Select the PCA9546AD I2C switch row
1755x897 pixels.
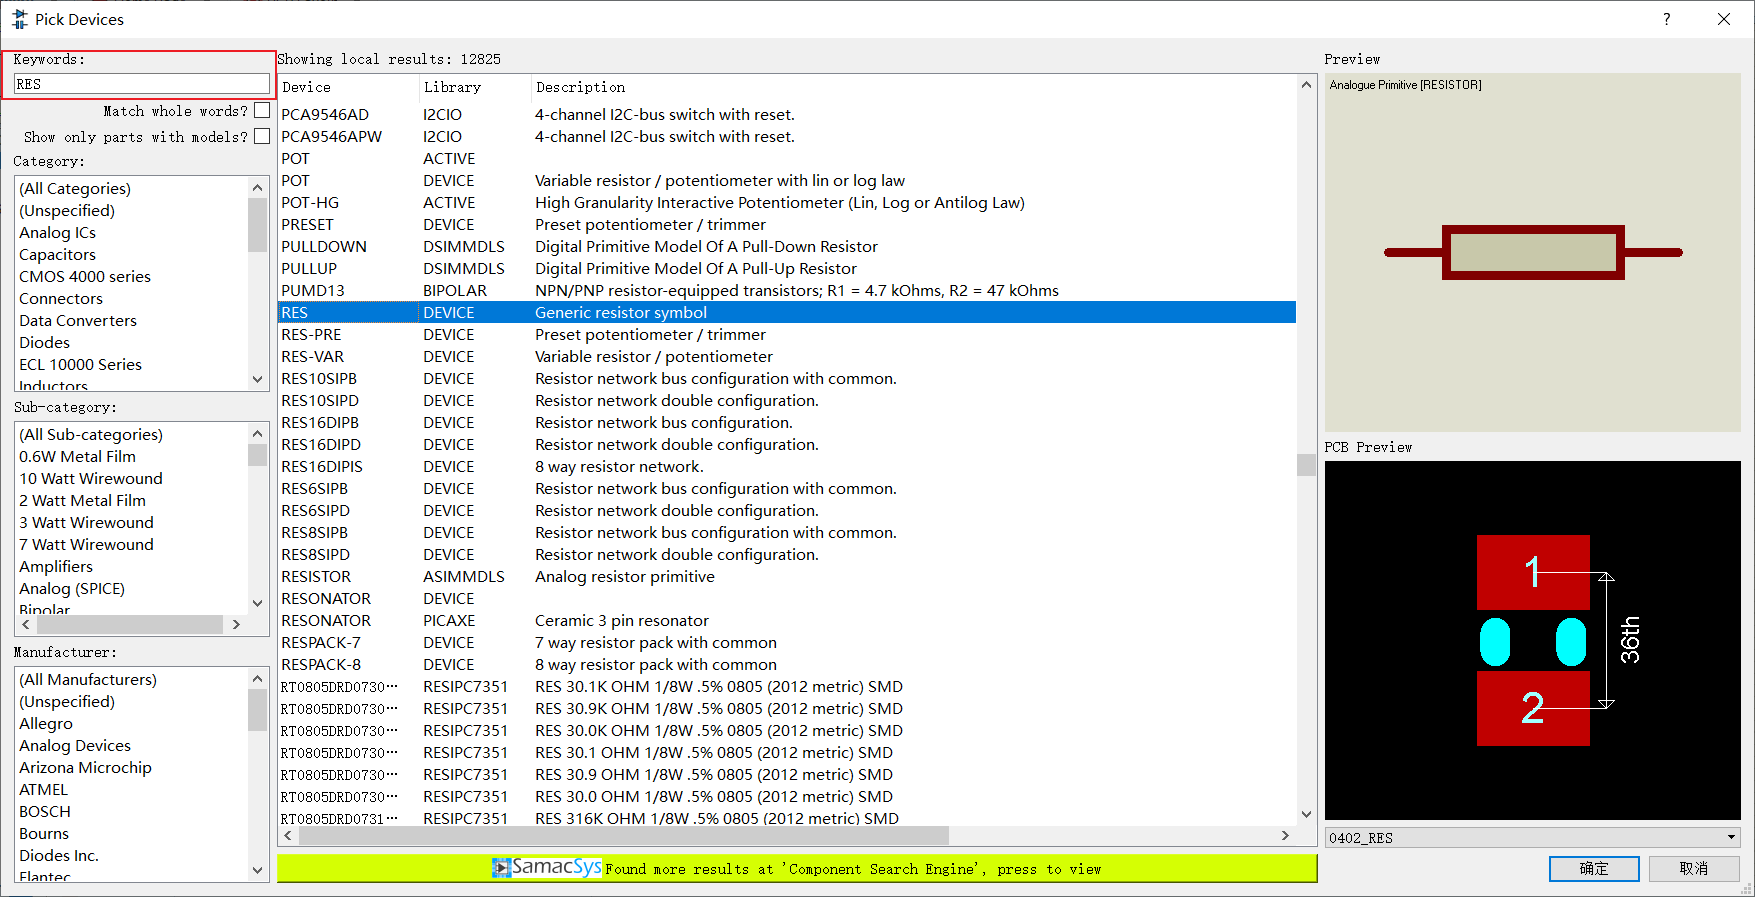tap(787, 114)
